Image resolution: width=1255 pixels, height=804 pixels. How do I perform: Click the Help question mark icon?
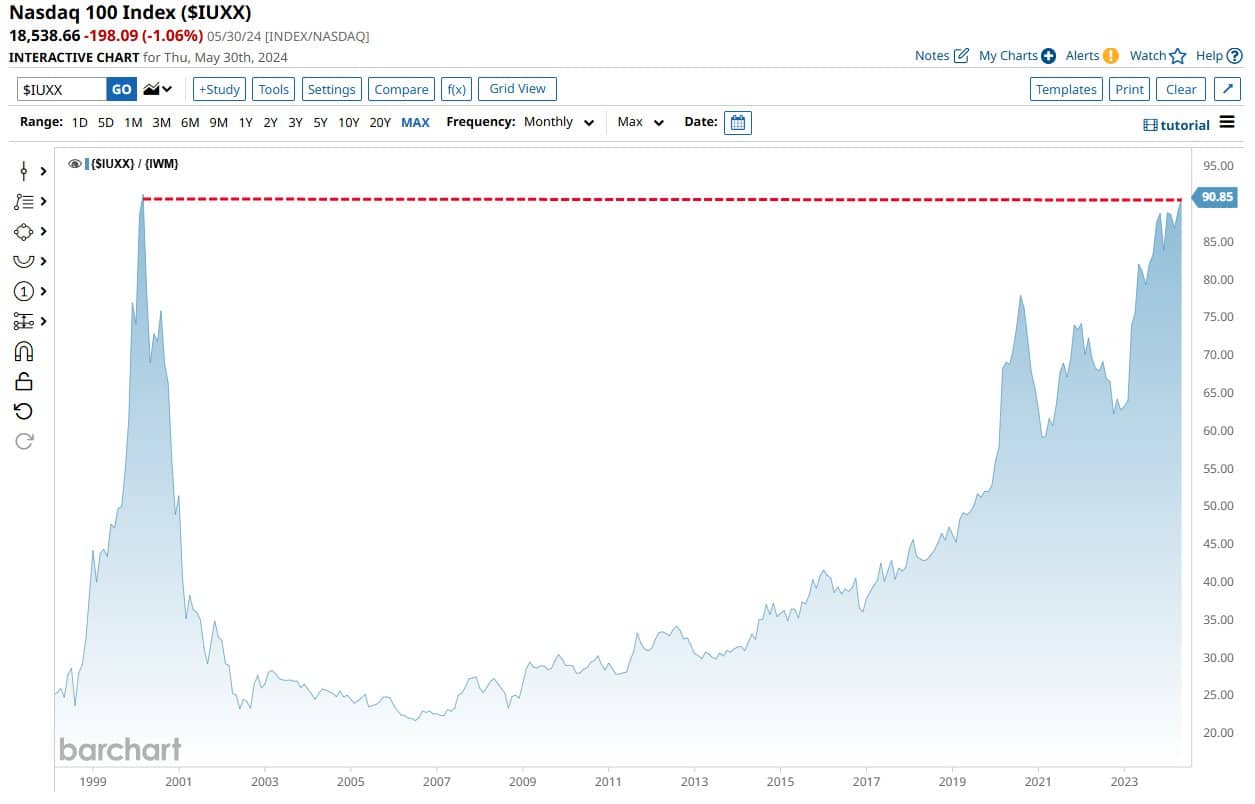point(1234,56)
